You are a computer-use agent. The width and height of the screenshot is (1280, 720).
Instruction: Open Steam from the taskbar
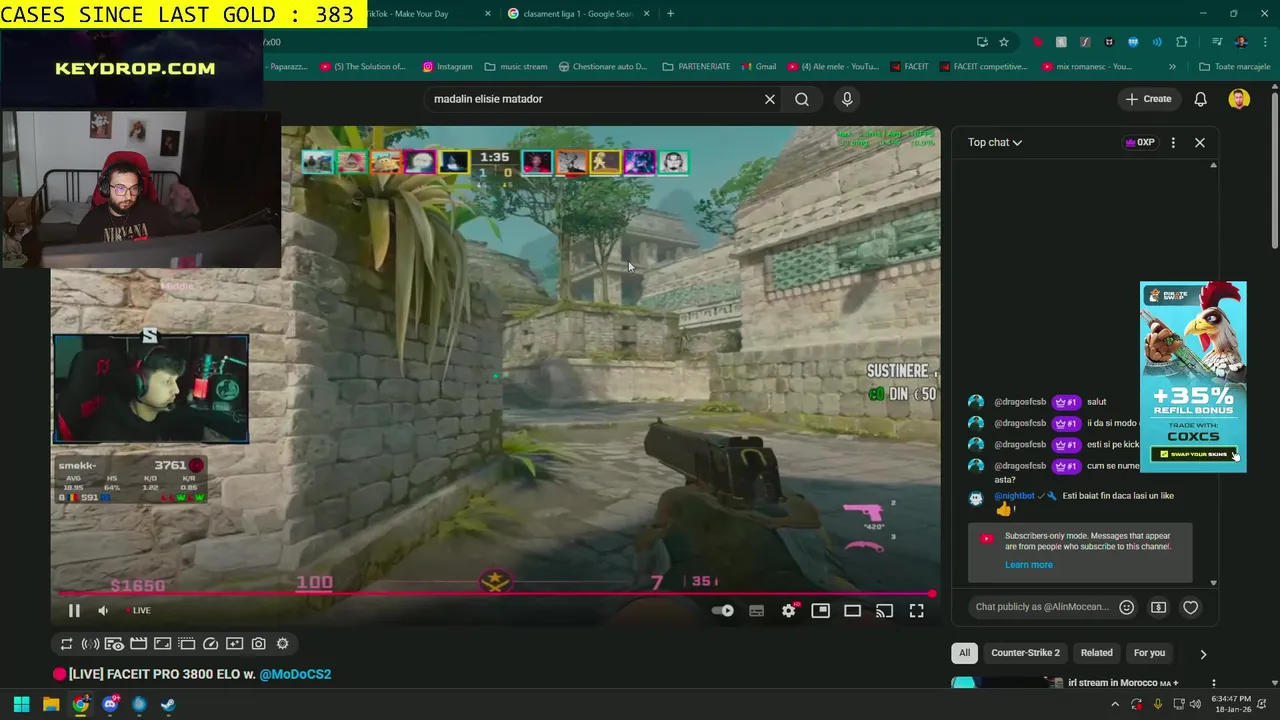pyautogui.click(x=168, y=704)
